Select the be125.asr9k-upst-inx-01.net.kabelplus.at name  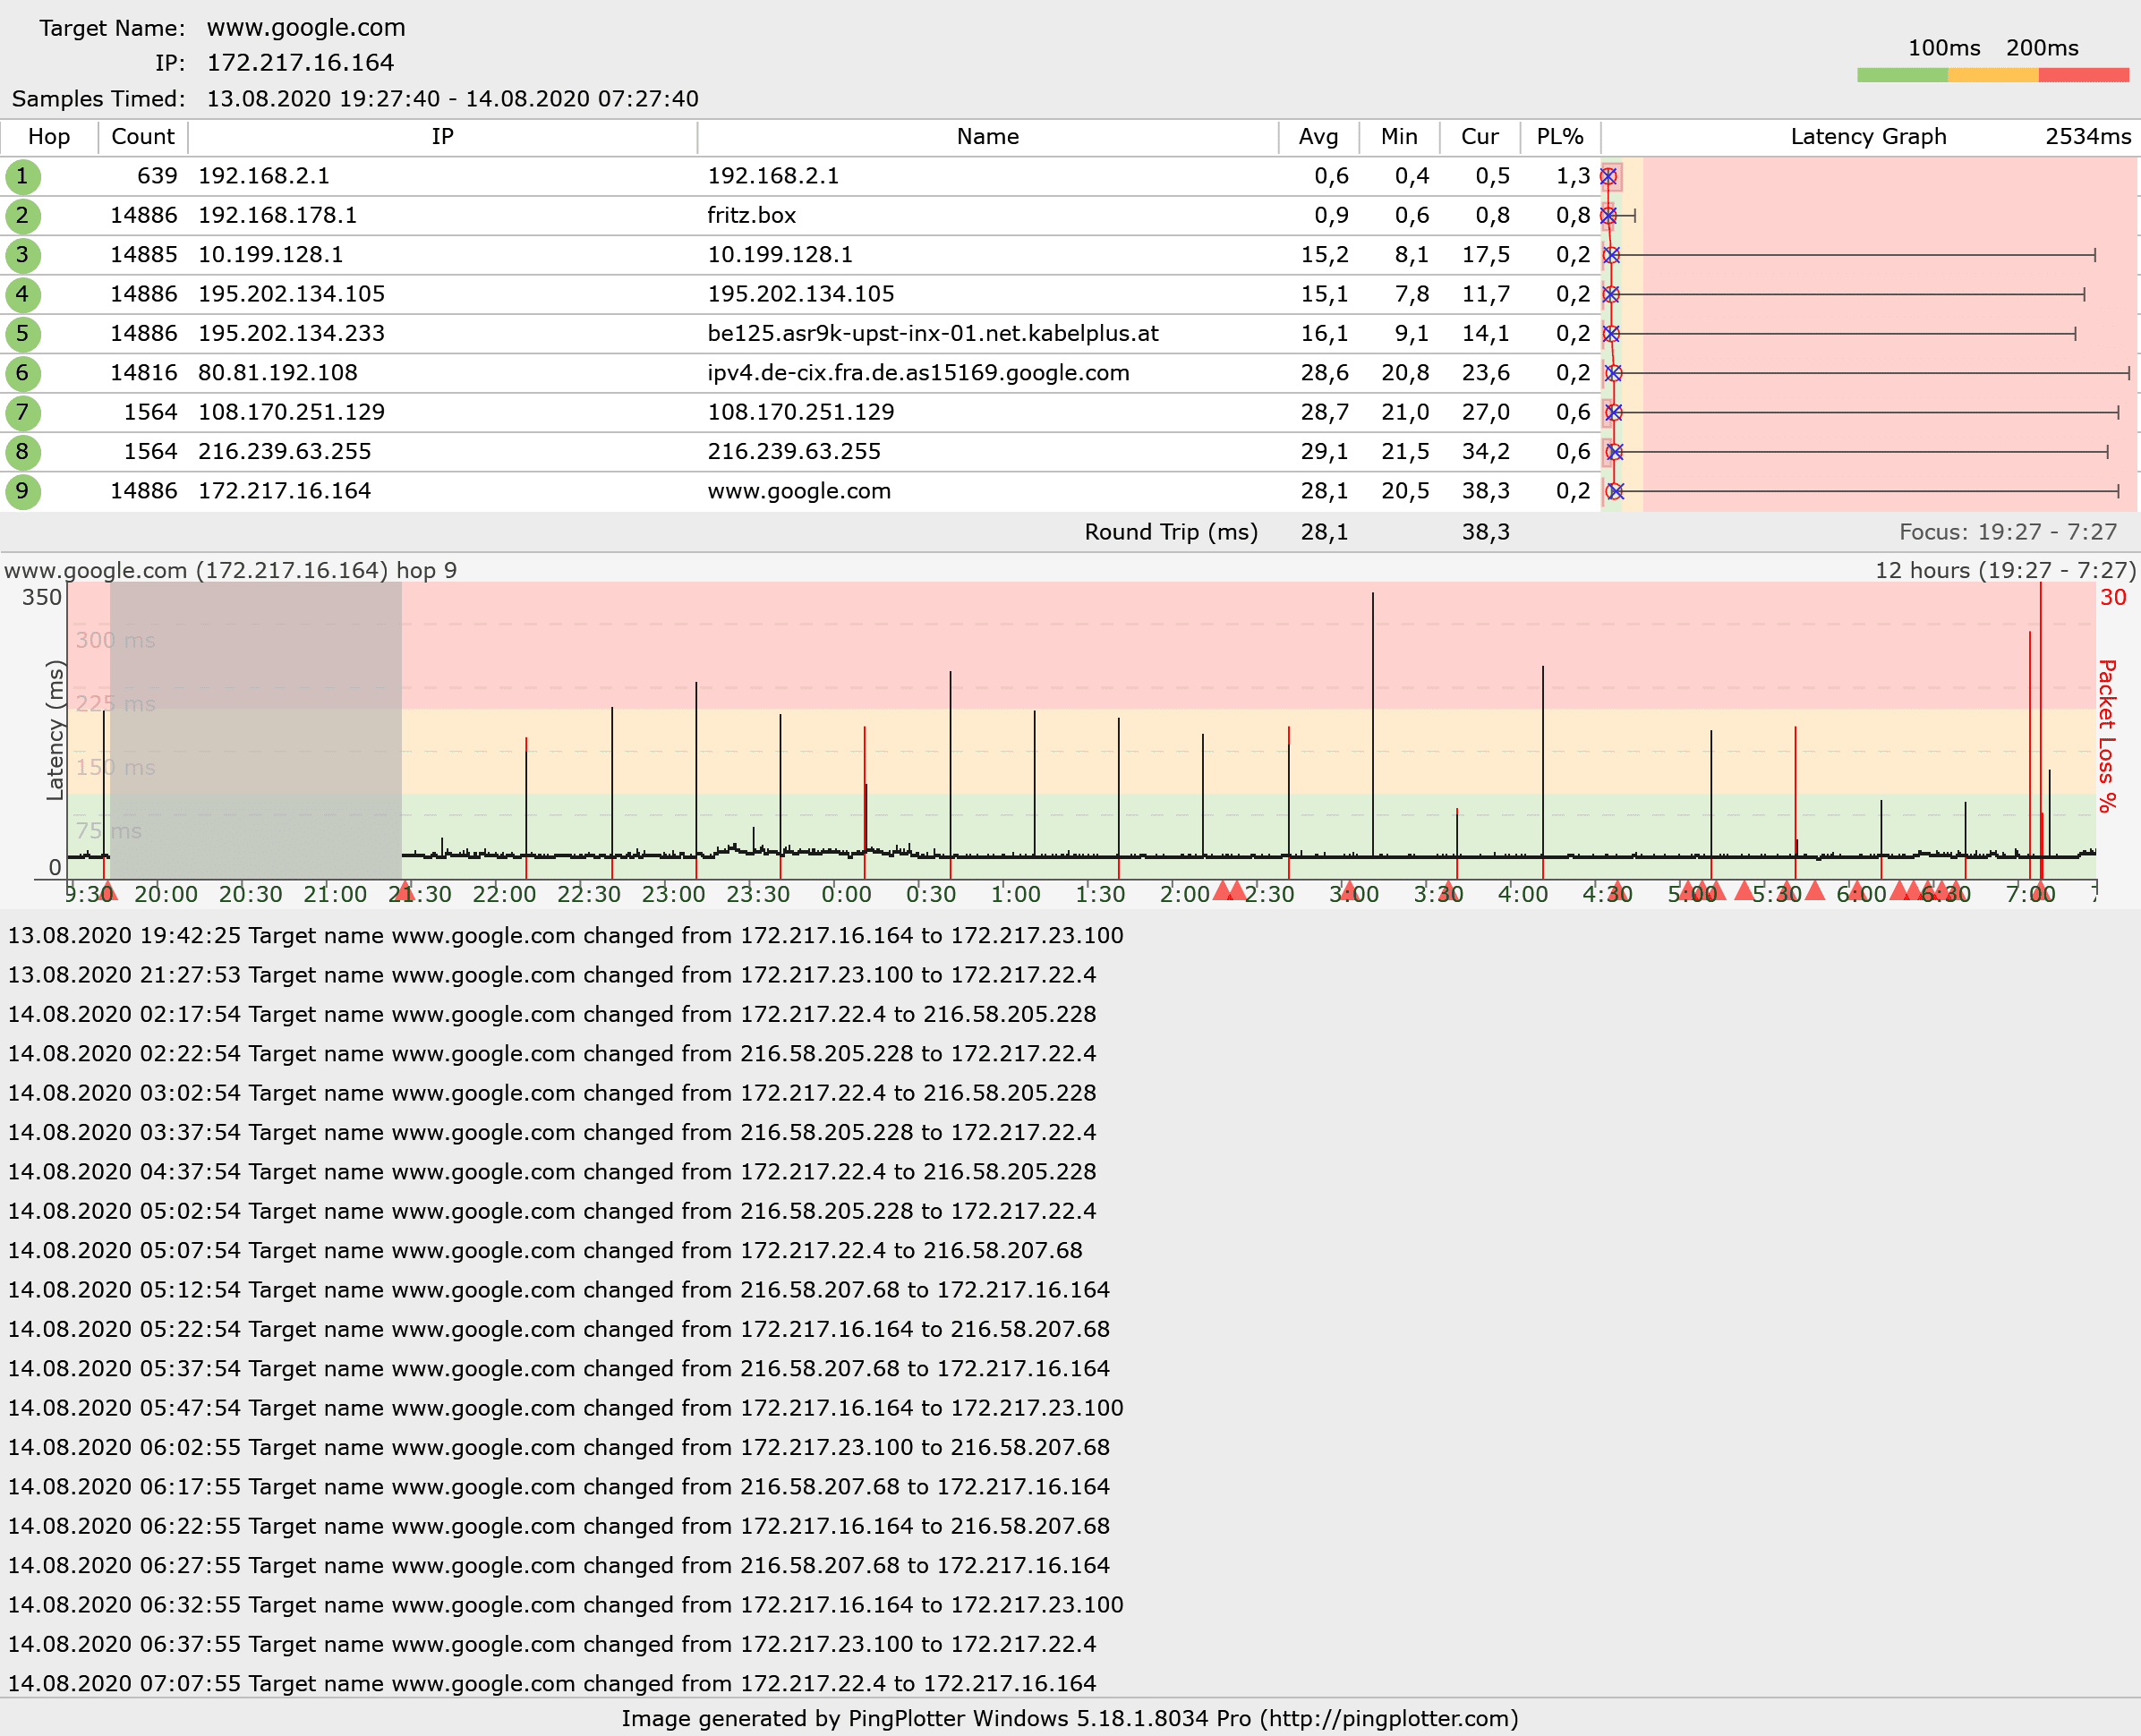[x=933, y=334]
